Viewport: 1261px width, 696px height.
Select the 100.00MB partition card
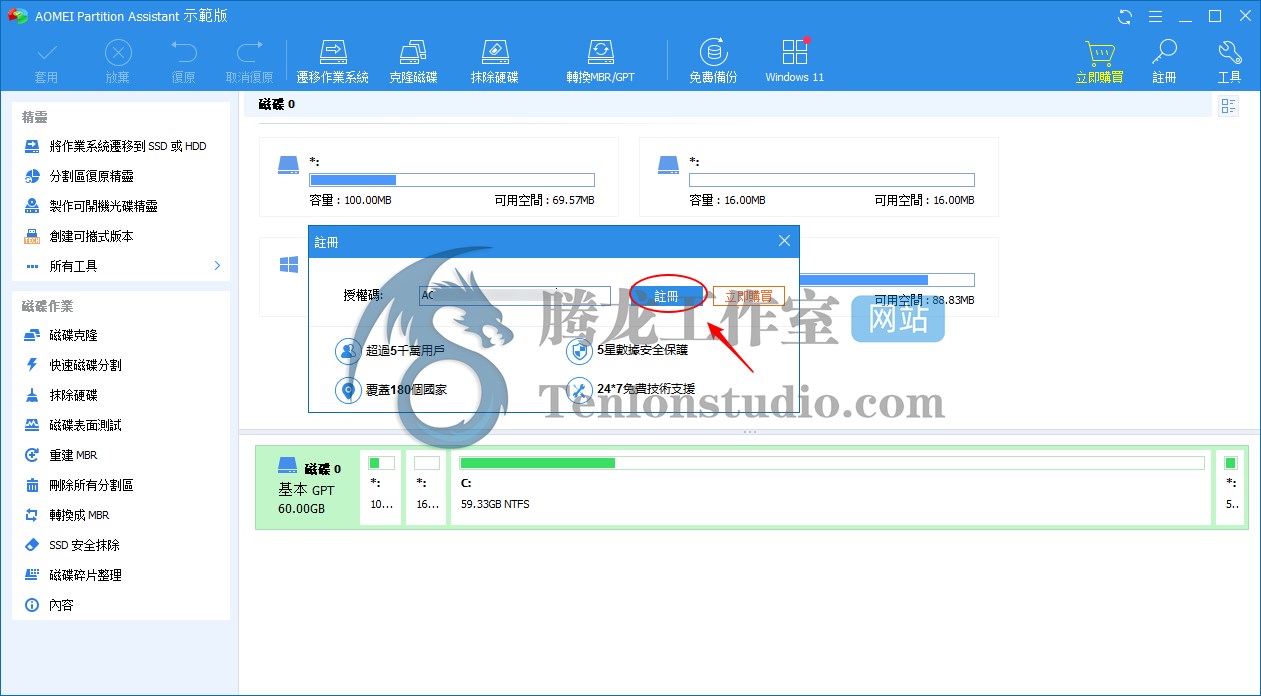(438, 177)
